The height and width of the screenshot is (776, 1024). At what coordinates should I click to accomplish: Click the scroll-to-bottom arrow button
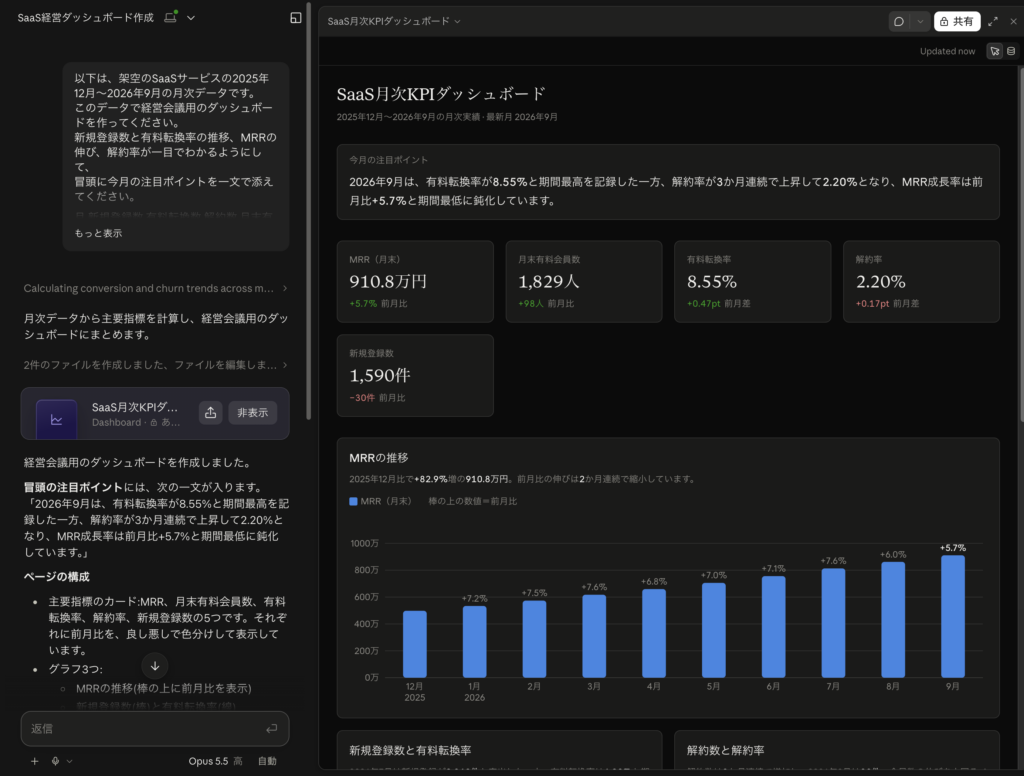point(155,666)
